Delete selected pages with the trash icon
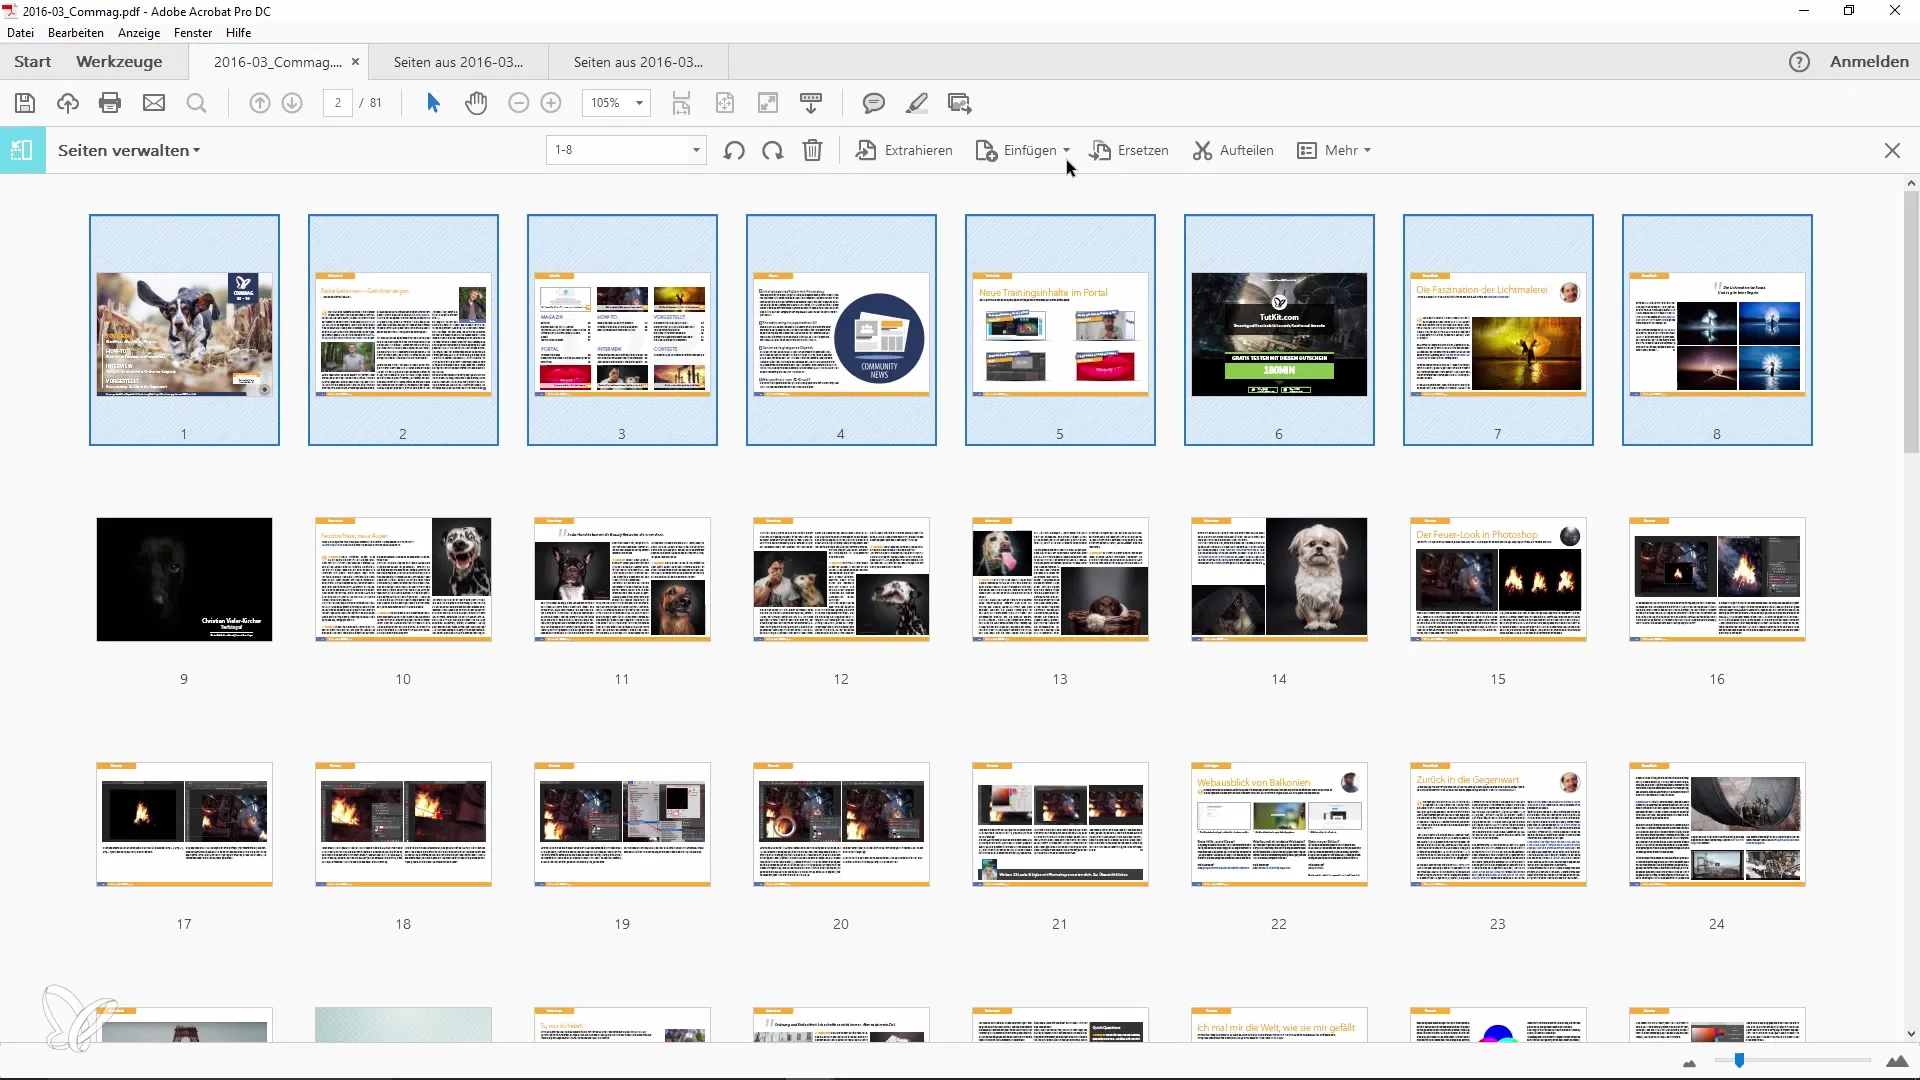Screen dimensions: 1920x1080 [812, 150]
